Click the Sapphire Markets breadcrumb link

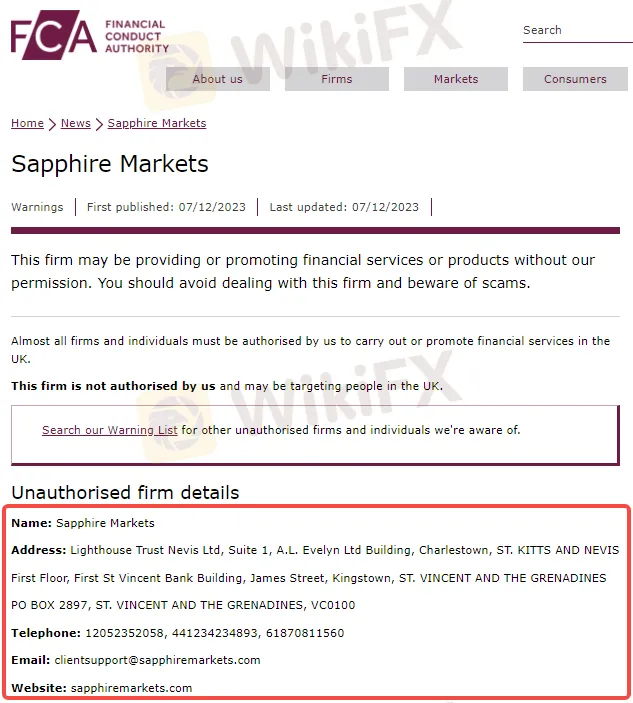157,123
